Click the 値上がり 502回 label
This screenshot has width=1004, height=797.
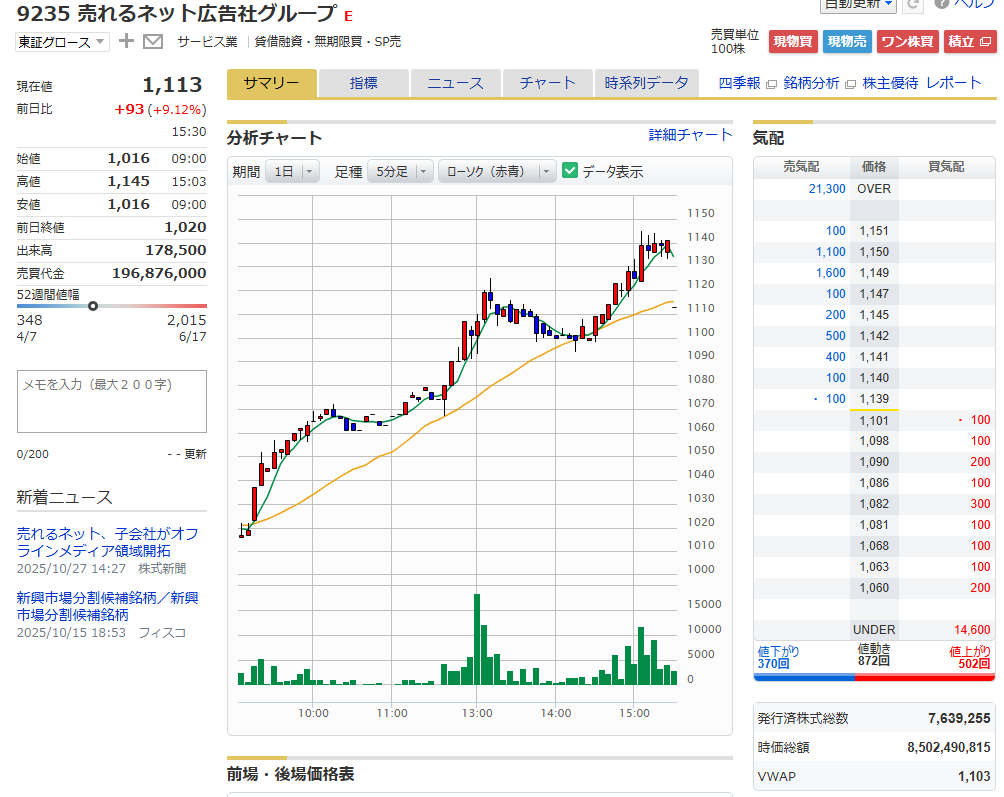(x=969, y=657)
